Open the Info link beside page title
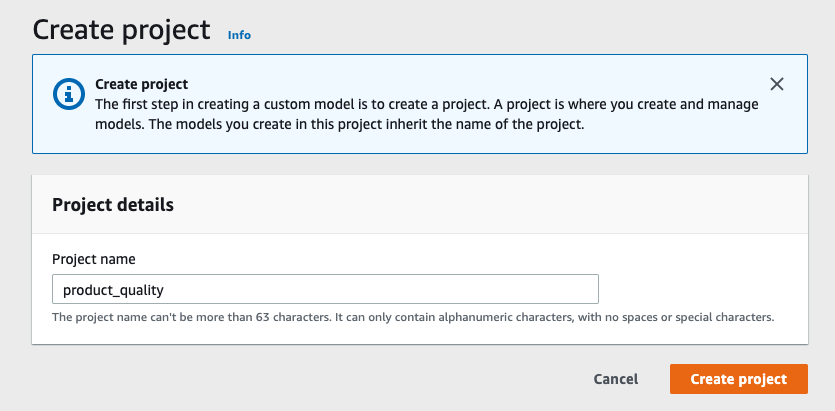 (239, 35)
